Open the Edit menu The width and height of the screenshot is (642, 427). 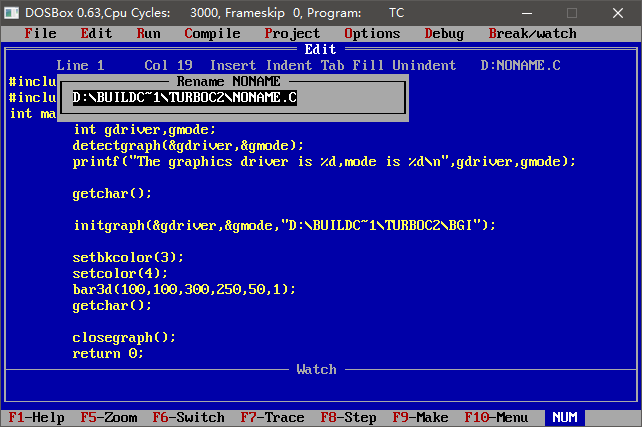pyautogui.click(x=96, y=33)
